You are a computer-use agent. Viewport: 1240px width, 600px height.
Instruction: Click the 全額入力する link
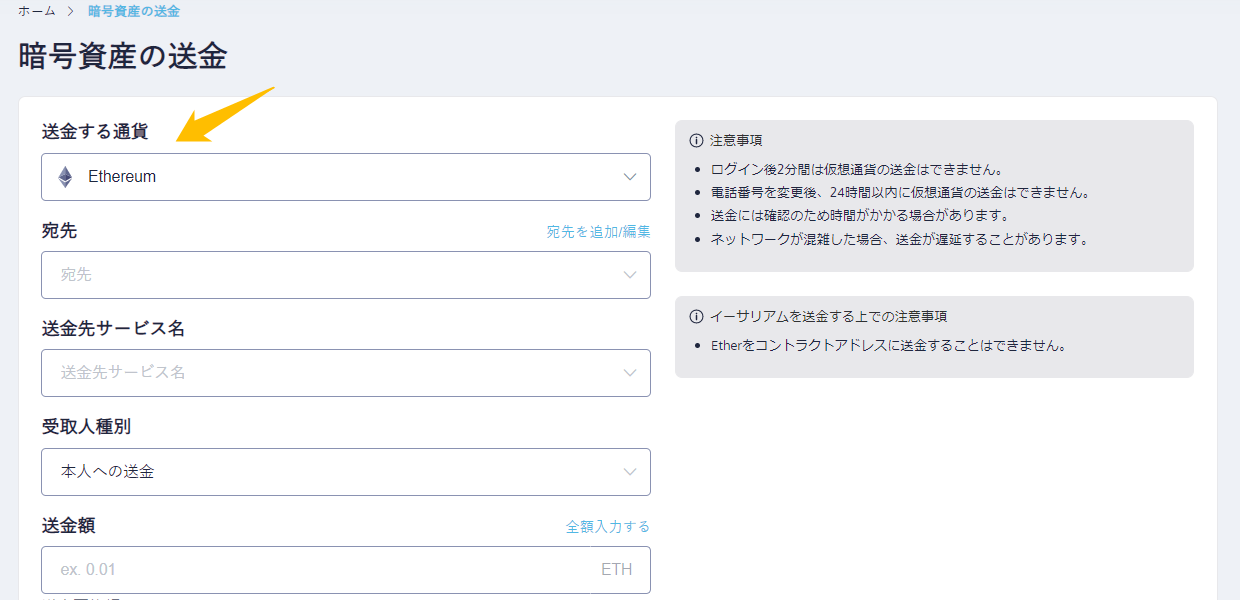608,526
